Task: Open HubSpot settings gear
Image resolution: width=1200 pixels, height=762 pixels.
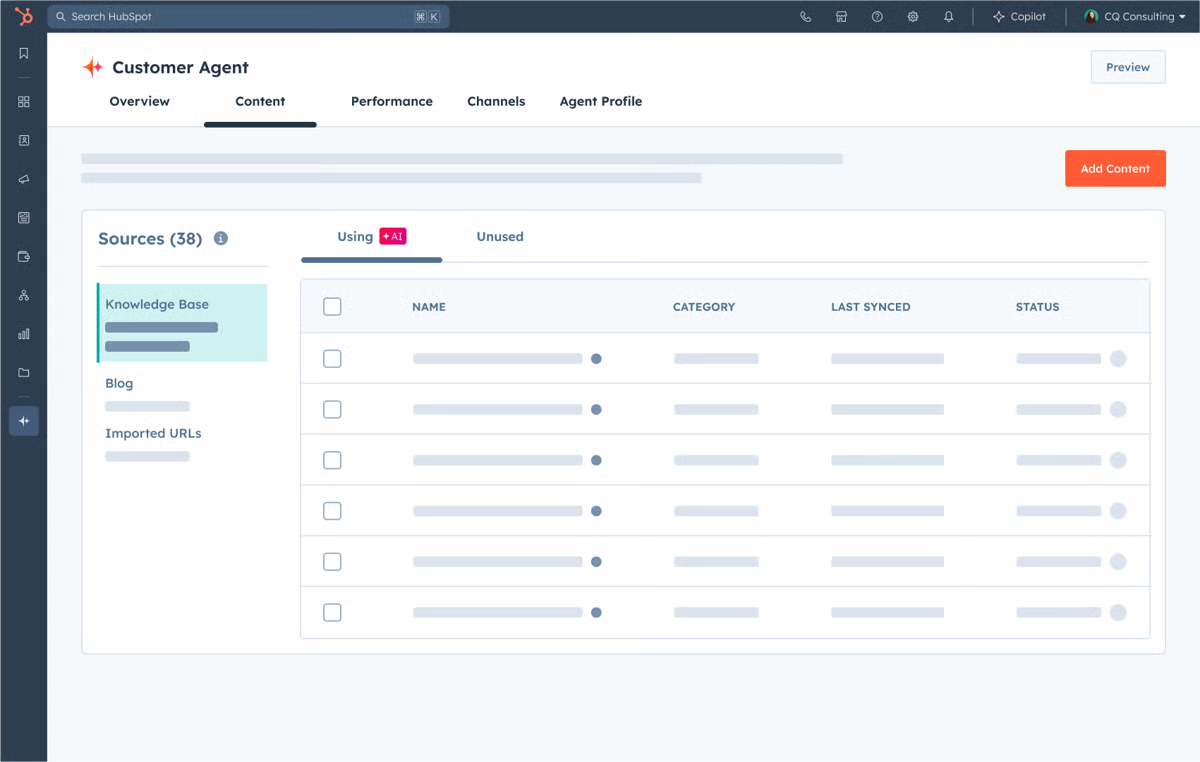Action: (x=912, y=16)
